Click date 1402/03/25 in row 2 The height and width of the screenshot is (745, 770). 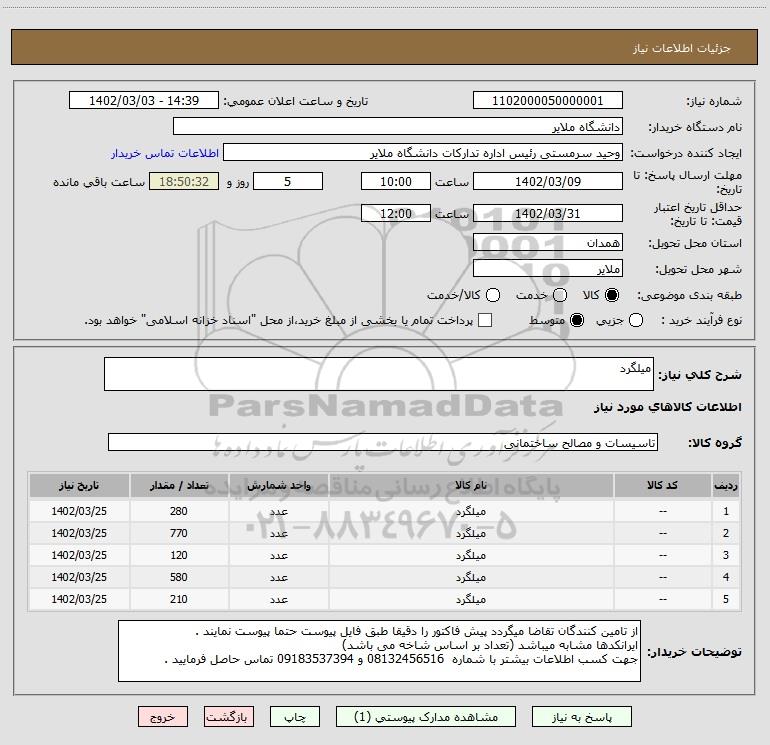pyautogui.click(x=79, y=533)
